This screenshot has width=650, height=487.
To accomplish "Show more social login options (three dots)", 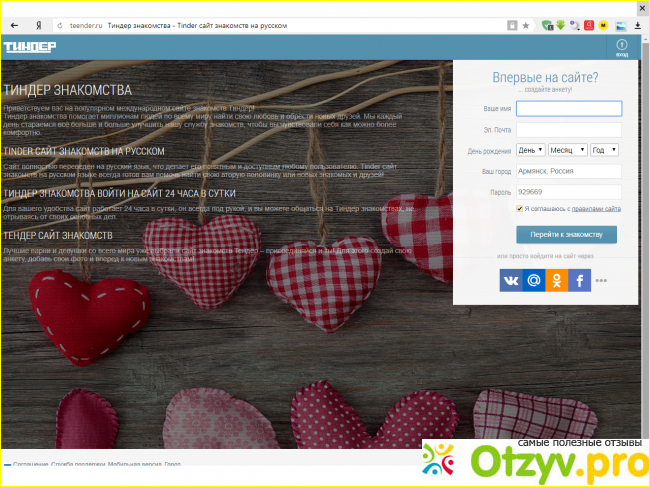I will tap(601, 281).
